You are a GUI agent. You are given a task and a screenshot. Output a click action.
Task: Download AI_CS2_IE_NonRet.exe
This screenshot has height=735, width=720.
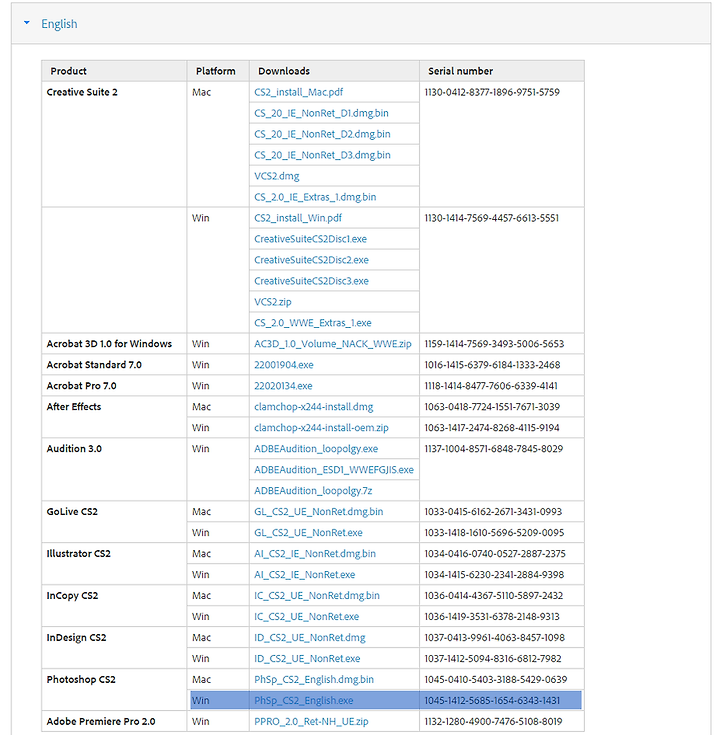[x=305, y=575]
